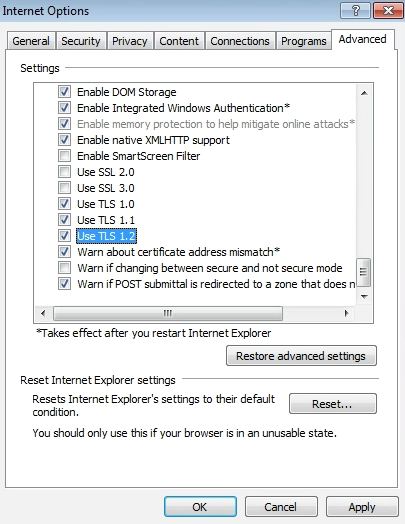Uncheck Enable DOM Storage

click(64, 92)
